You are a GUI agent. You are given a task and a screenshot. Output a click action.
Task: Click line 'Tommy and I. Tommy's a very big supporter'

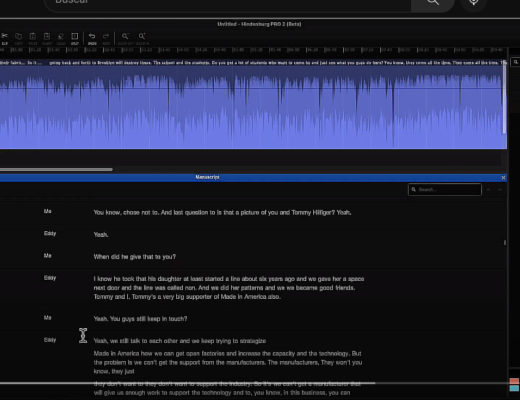187,297
